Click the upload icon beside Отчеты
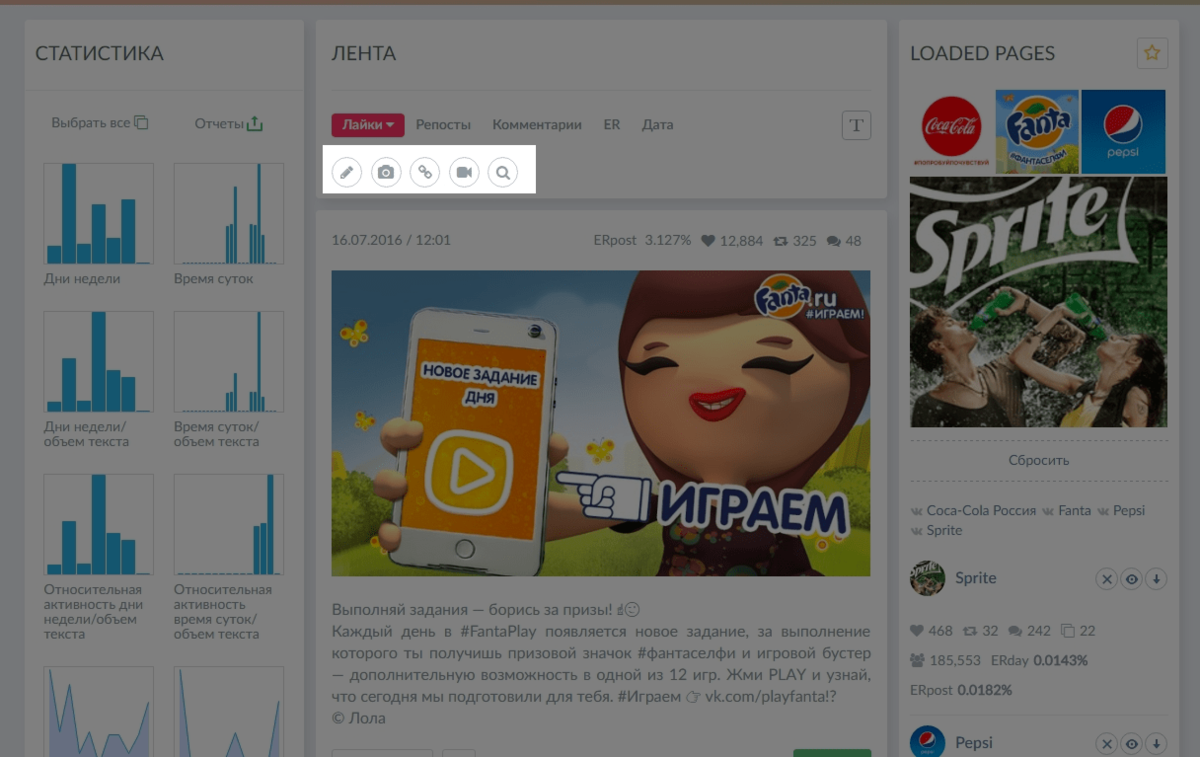This screenshot has height=757, width=1200. [255, 123]
